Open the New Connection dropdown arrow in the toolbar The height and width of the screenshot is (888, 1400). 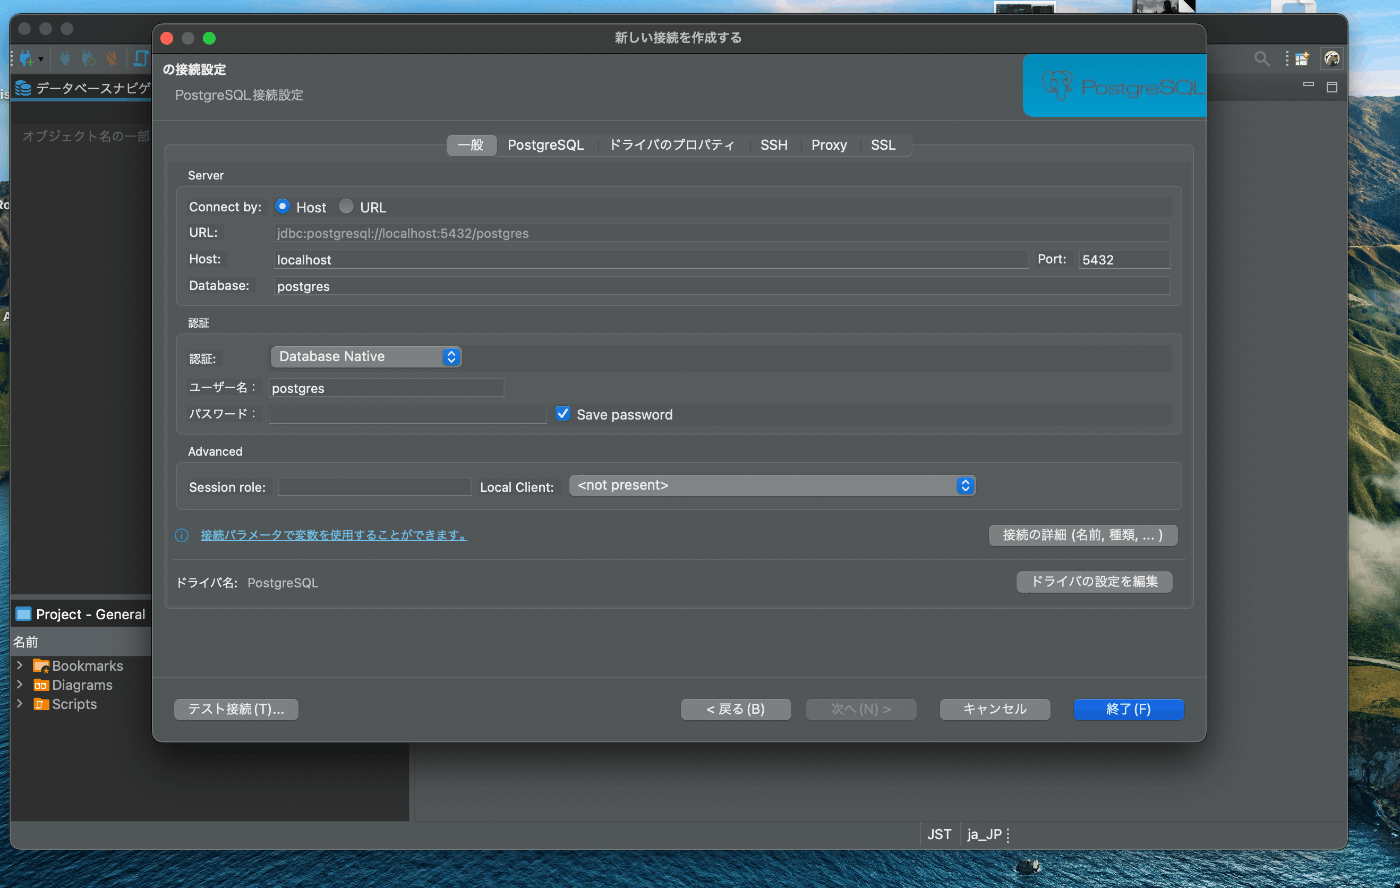tap(41, 60)
